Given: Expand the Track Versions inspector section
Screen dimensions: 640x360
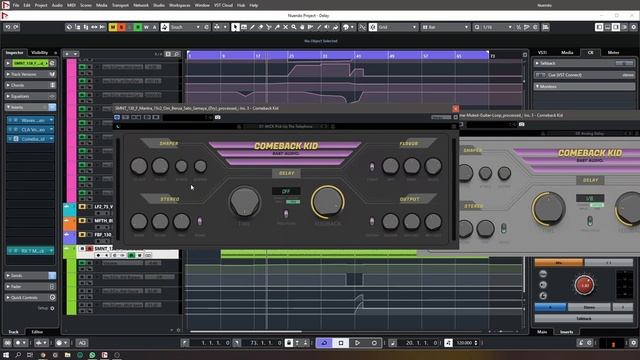Looking at the screenshot, I should [30, 74].
